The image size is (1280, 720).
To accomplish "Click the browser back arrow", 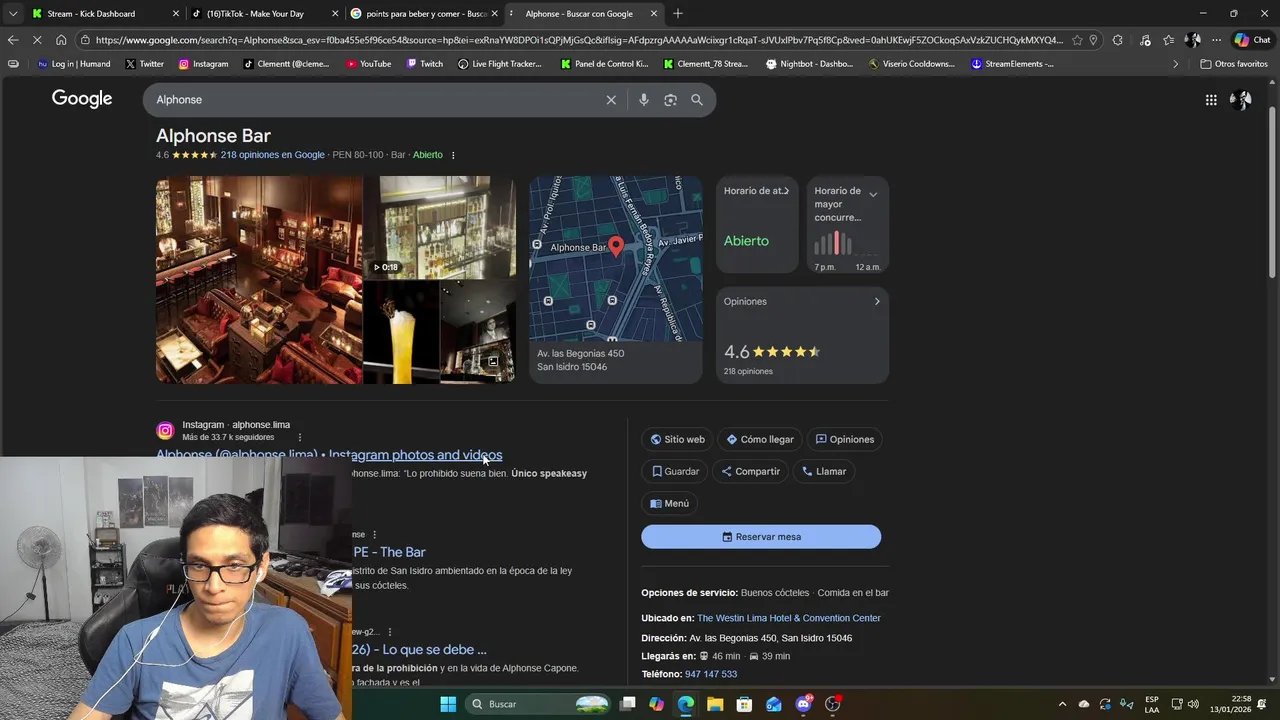I will pyautogui.click(x=12, y=40).
